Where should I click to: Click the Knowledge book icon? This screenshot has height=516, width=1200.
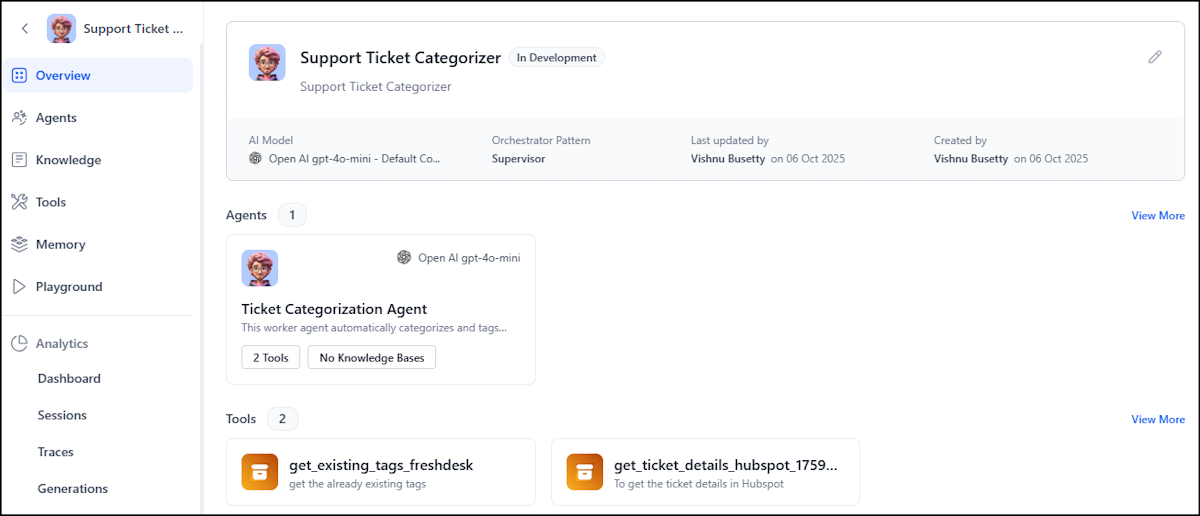[x=19, y=160]
